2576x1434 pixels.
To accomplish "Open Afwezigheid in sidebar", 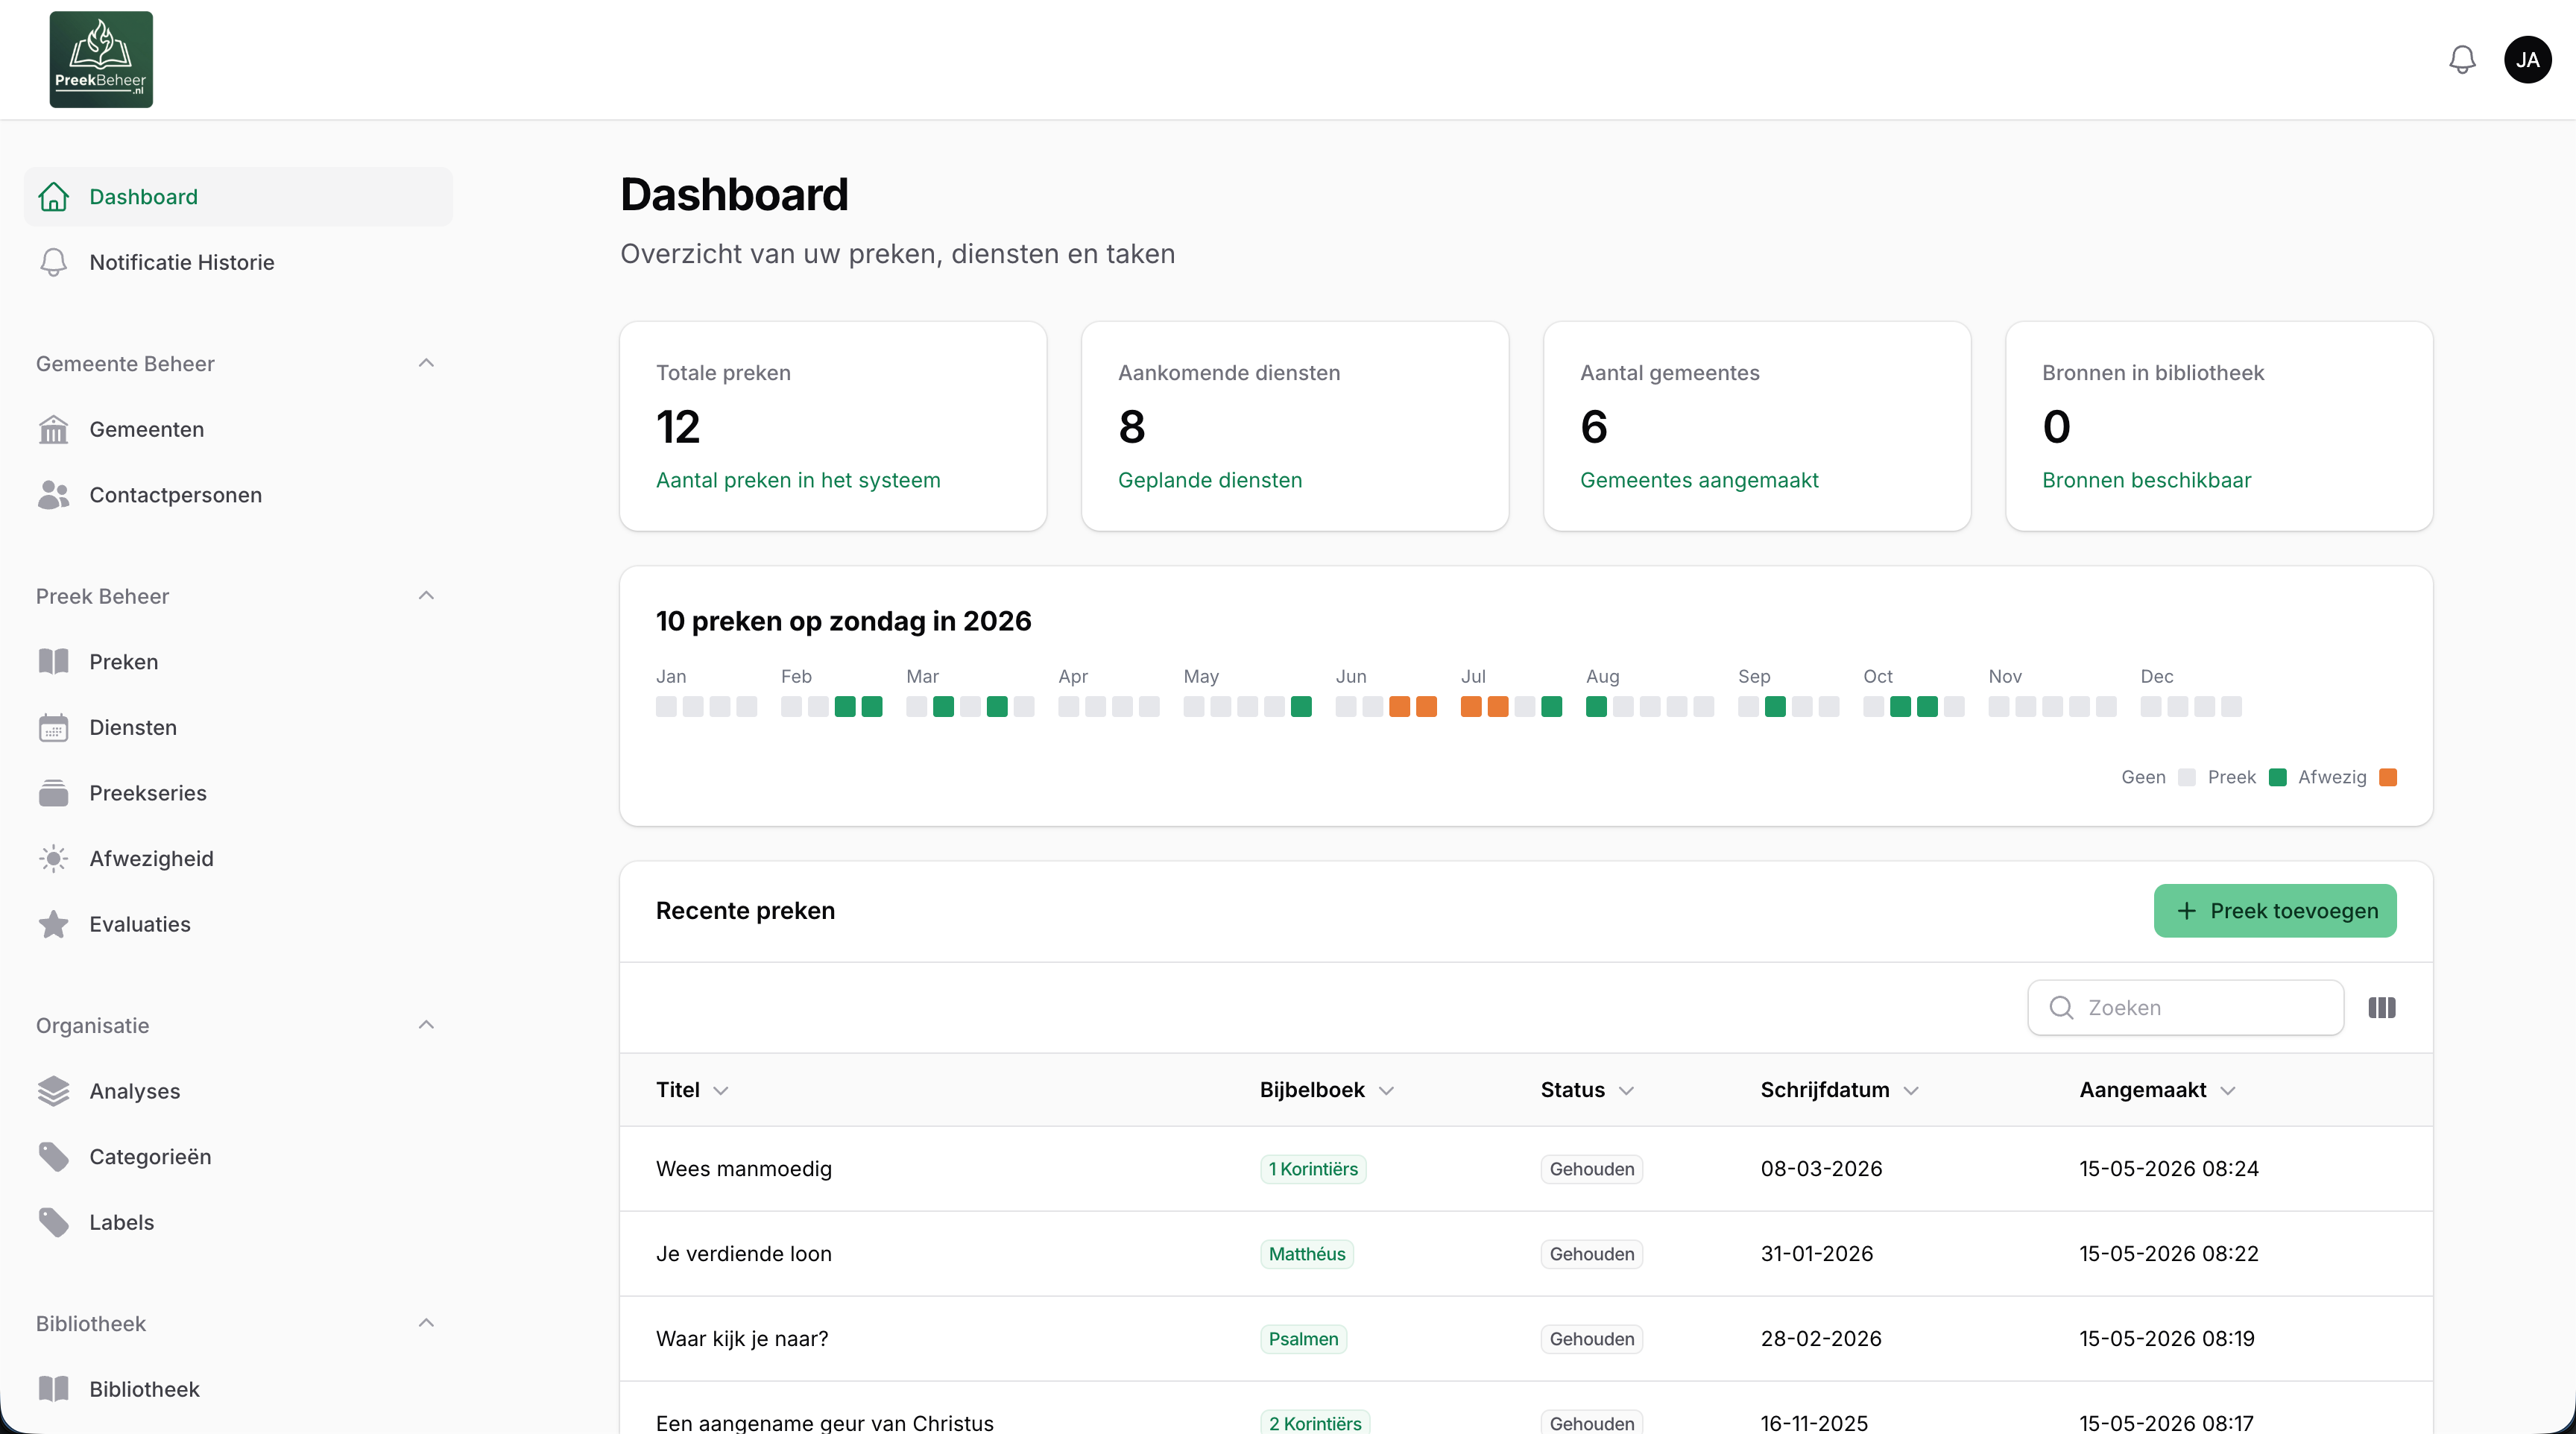I will [238, 858].
